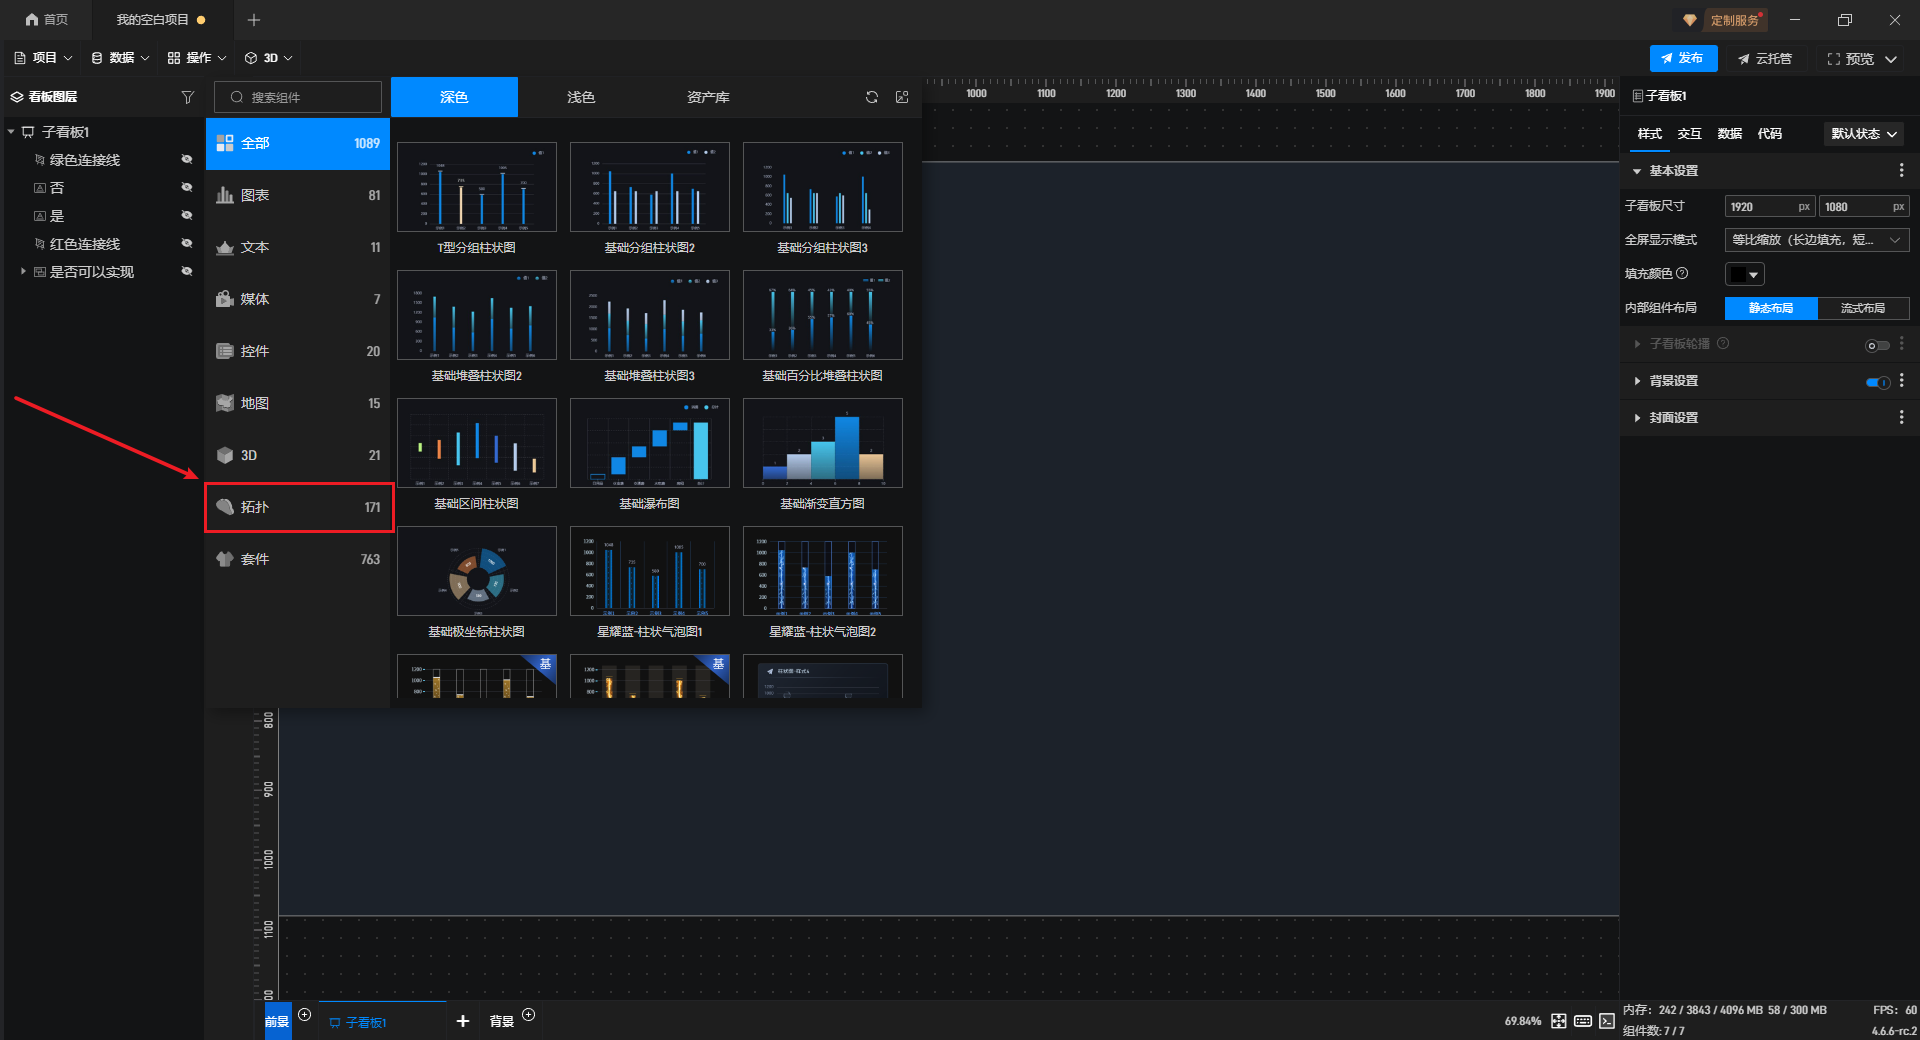The height and width of the screenshot is (1040, 1920).
Task: Click the 填充颜色 help icon
Action: [1682, 273]
